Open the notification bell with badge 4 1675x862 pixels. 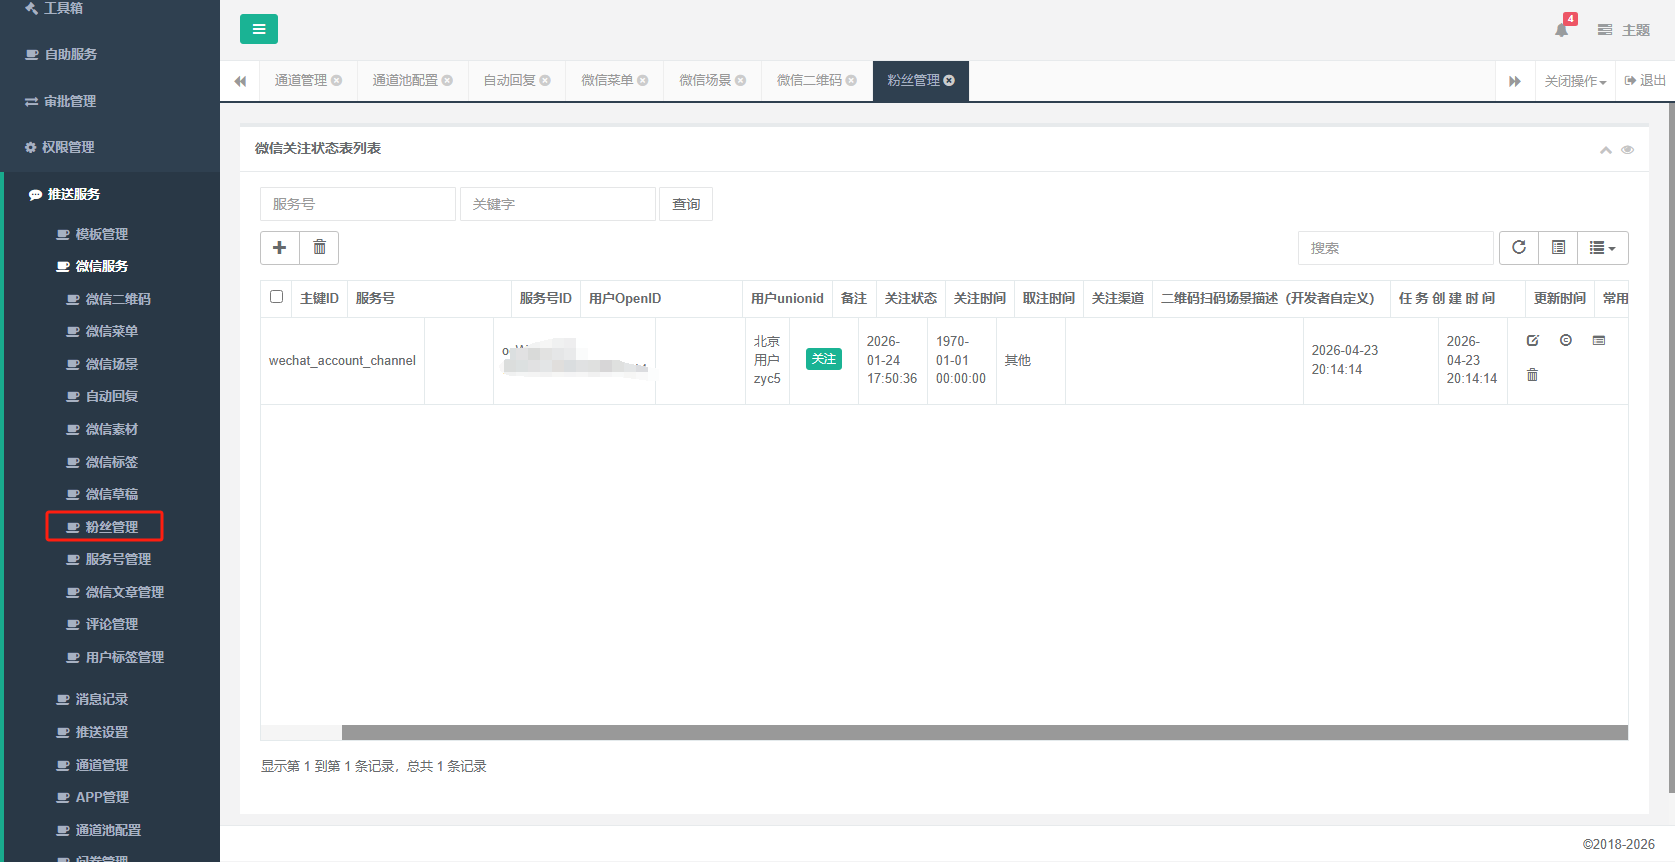1563,28
